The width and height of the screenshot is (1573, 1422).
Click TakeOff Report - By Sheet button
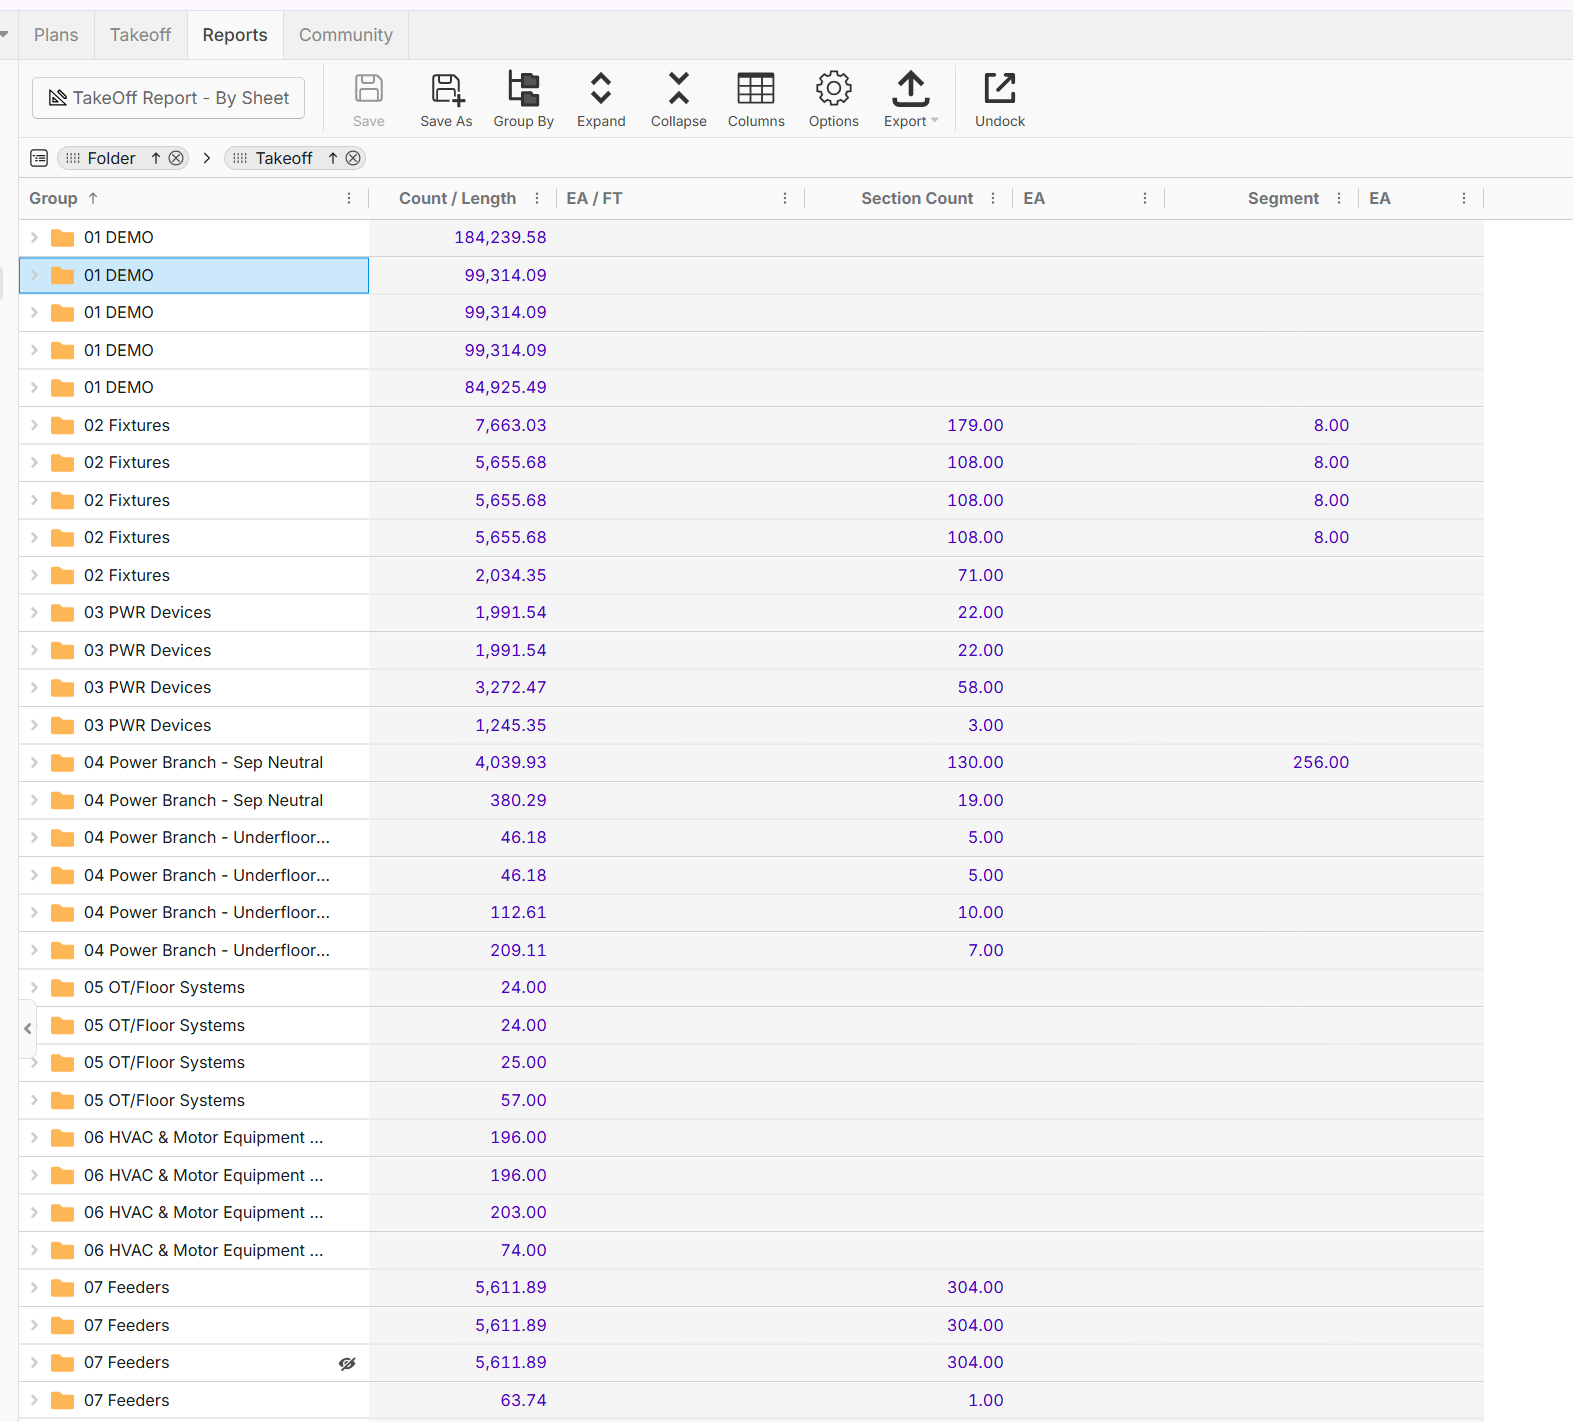click(168, 98)
